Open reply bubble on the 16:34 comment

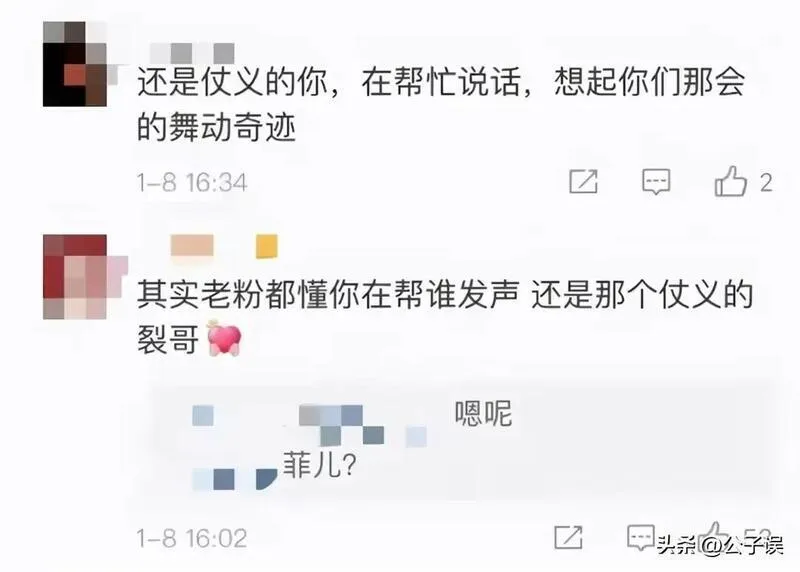(656, 182)
